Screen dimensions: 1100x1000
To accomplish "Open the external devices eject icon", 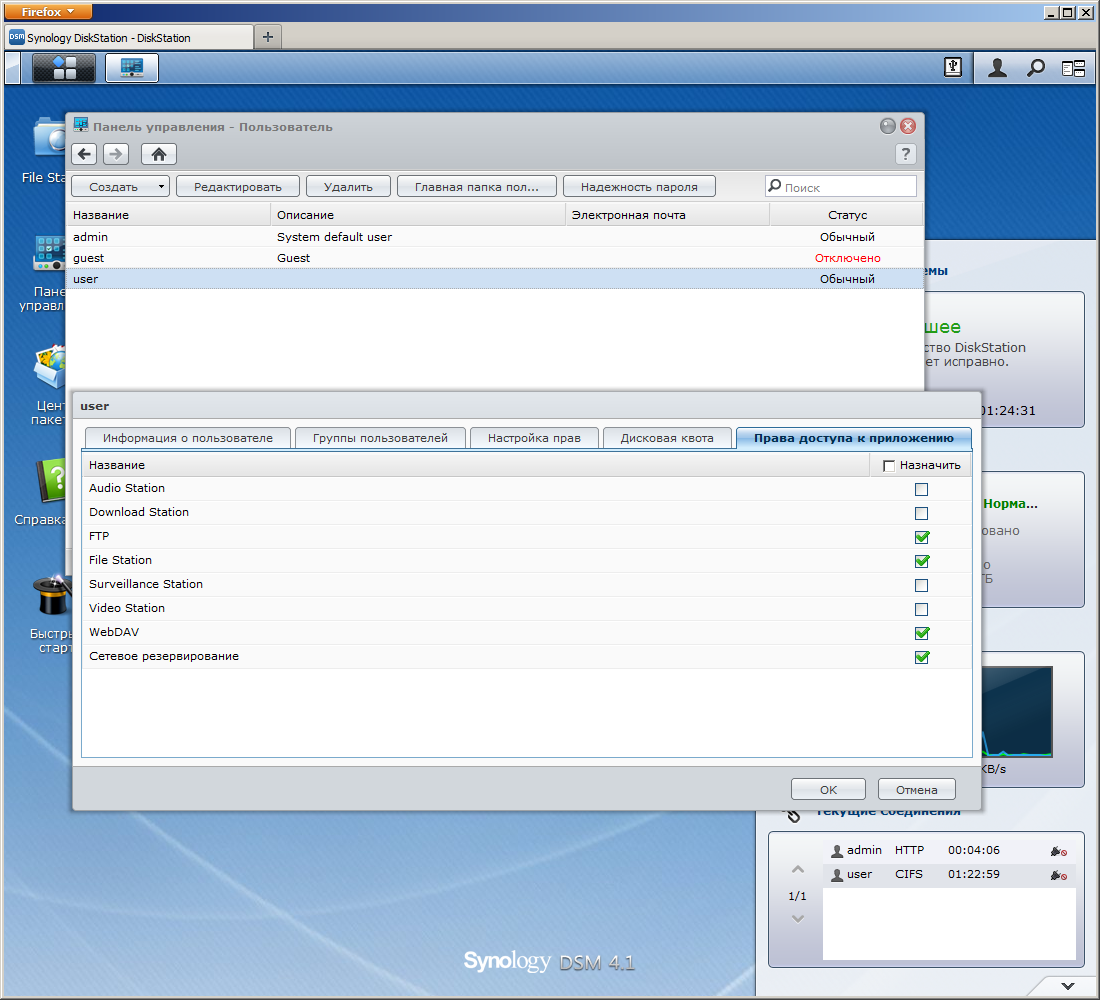I will pos(952,68).
